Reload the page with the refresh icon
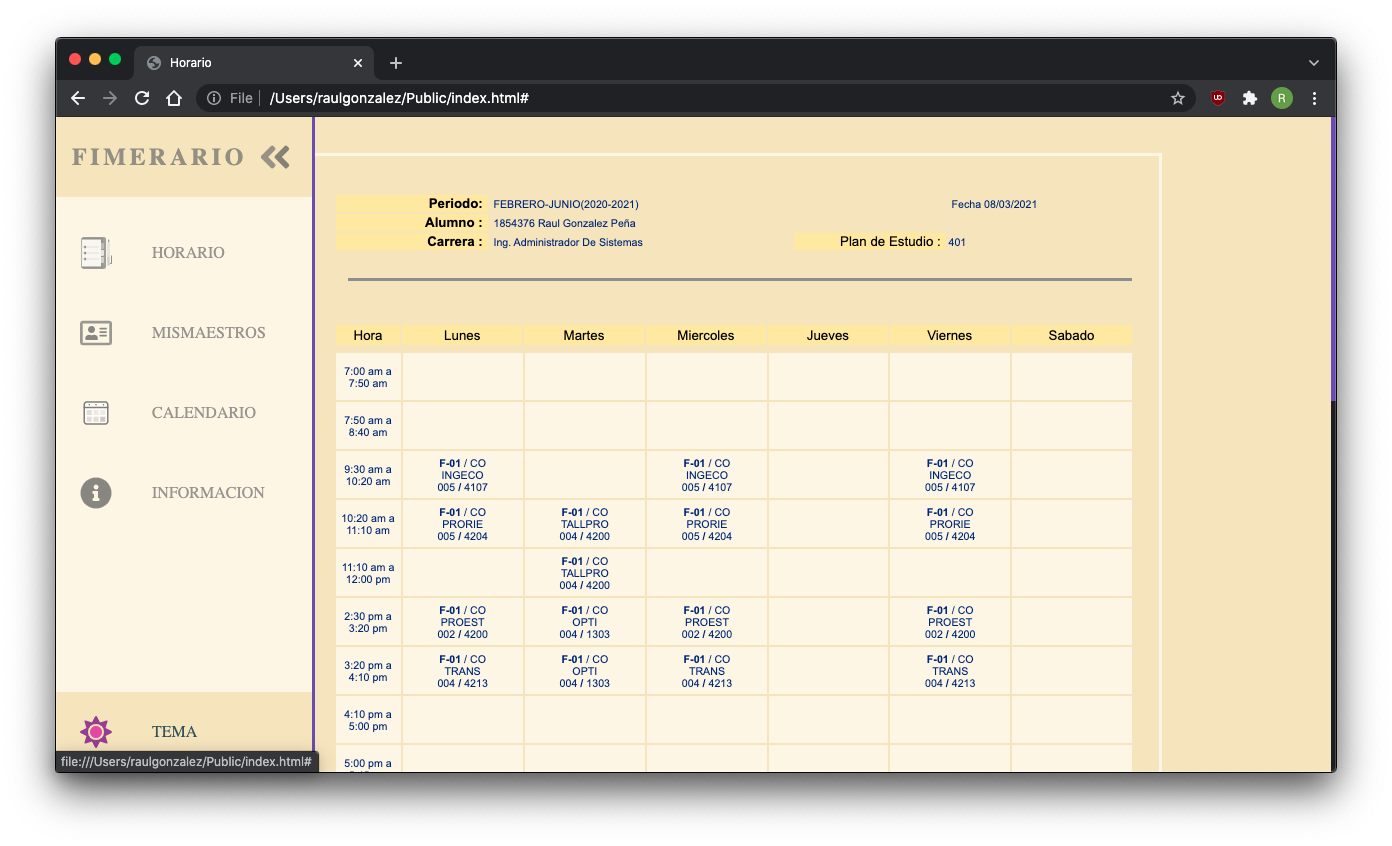Viewport: 1392px width, 846px height. 142,98
